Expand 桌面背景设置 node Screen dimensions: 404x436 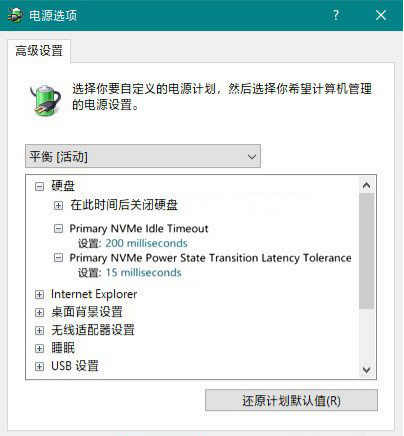(x=39, y=312)
